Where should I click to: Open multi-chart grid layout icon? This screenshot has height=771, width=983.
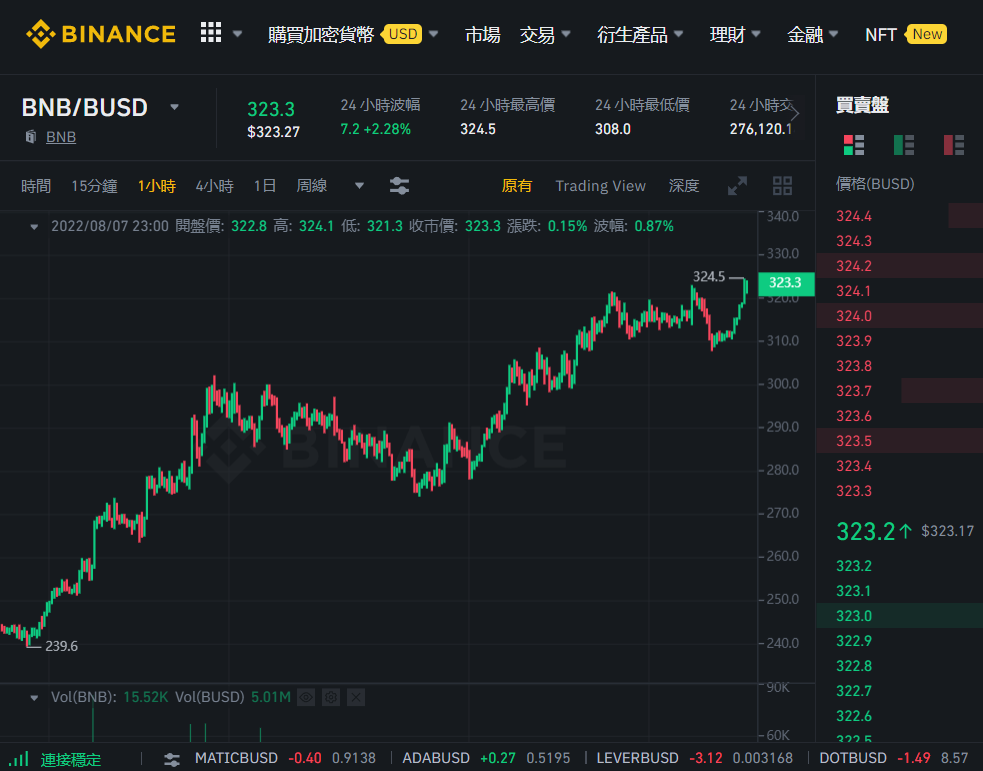point(782,186)
